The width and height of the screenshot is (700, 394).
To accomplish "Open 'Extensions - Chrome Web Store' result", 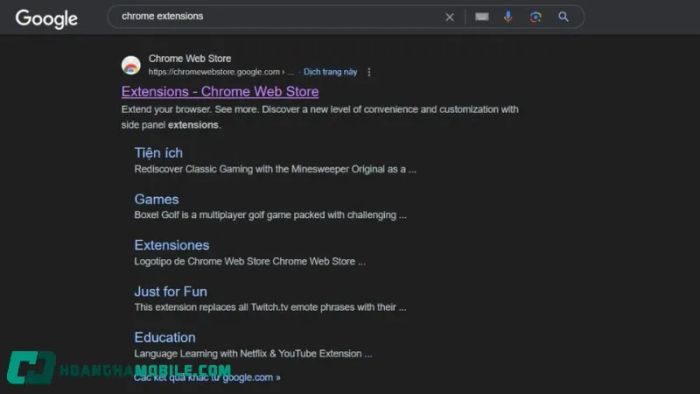I will pyautogui.click(x=220, y=91).
